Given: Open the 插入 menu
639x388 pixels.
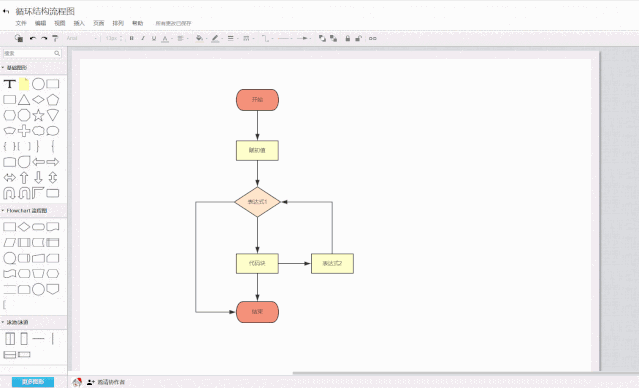Looking at the screenshot, I should (x=79, y=23).
